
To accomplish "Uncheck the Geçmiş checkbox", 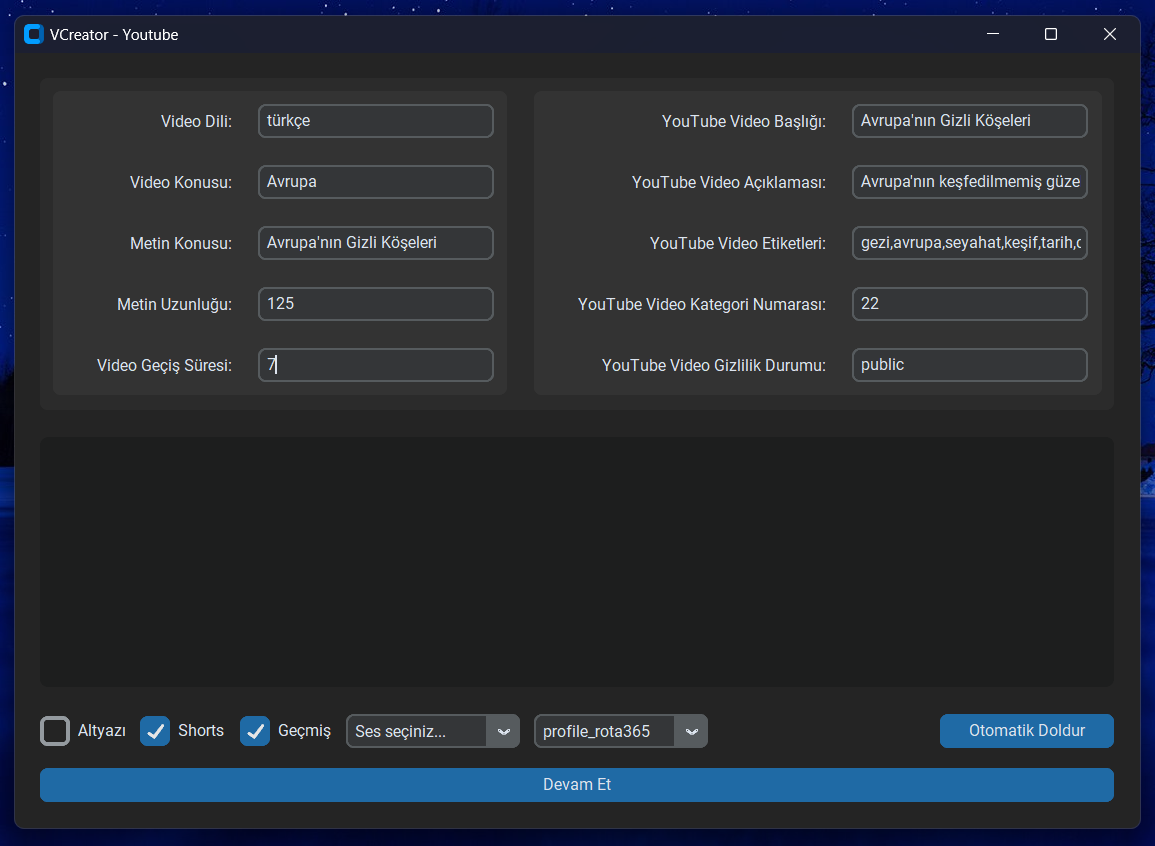I will [255, 731].
